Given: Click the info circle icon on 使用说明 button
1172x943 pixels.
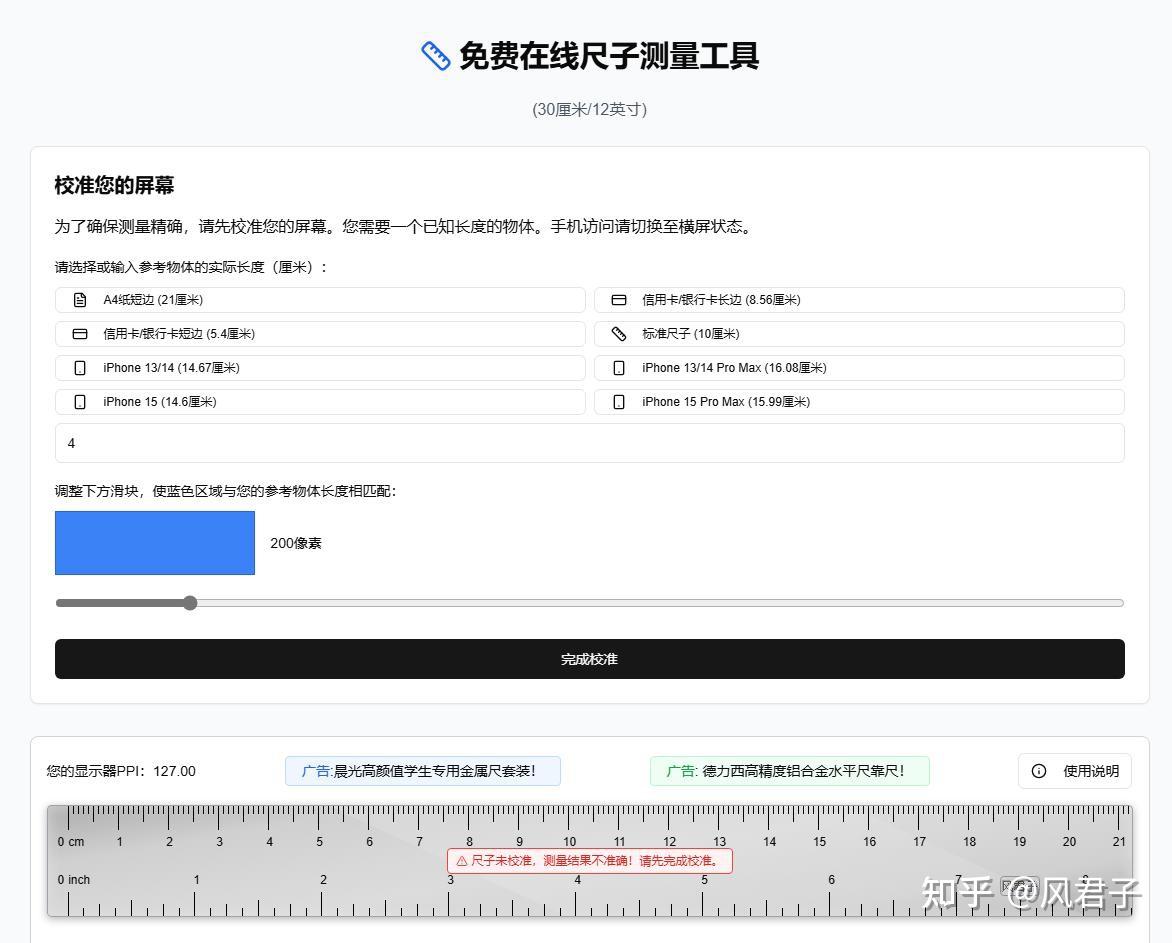Looking at the screenshot, I should (x=1037, y=770).
